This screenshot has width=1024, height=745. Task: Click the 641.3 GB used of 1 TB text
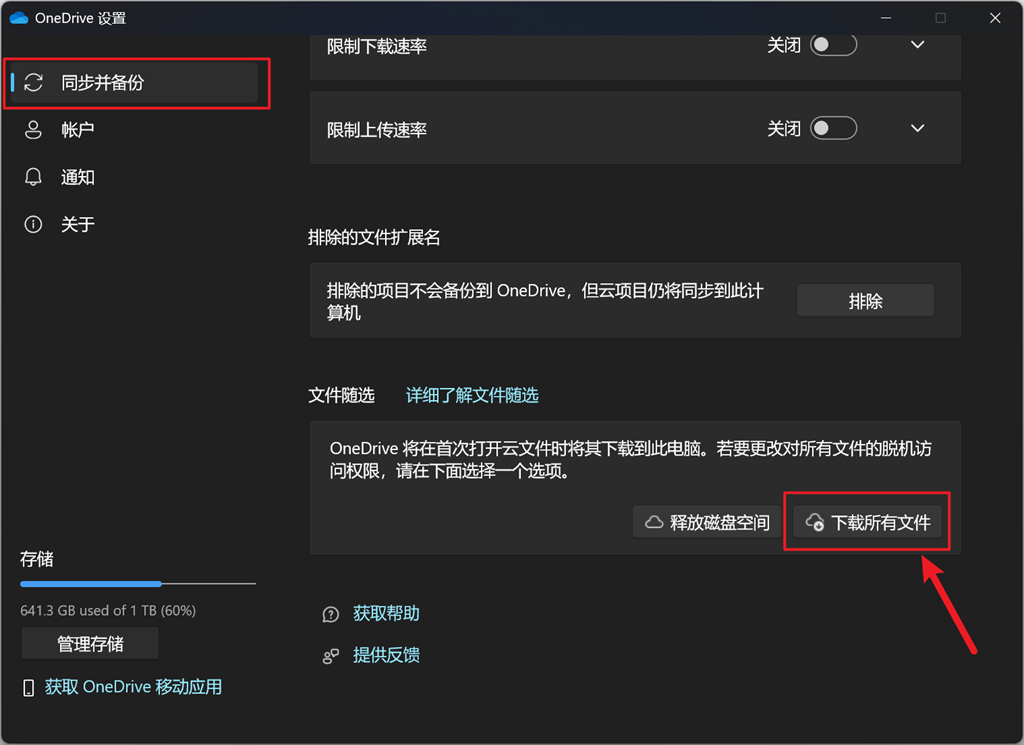coord(108,610)
